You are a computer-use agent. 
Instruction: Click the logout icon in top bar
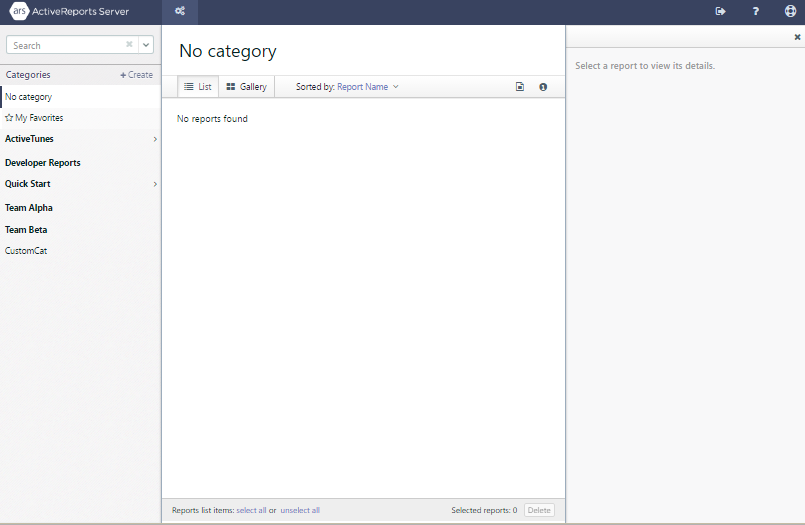[x=720, y=12]
